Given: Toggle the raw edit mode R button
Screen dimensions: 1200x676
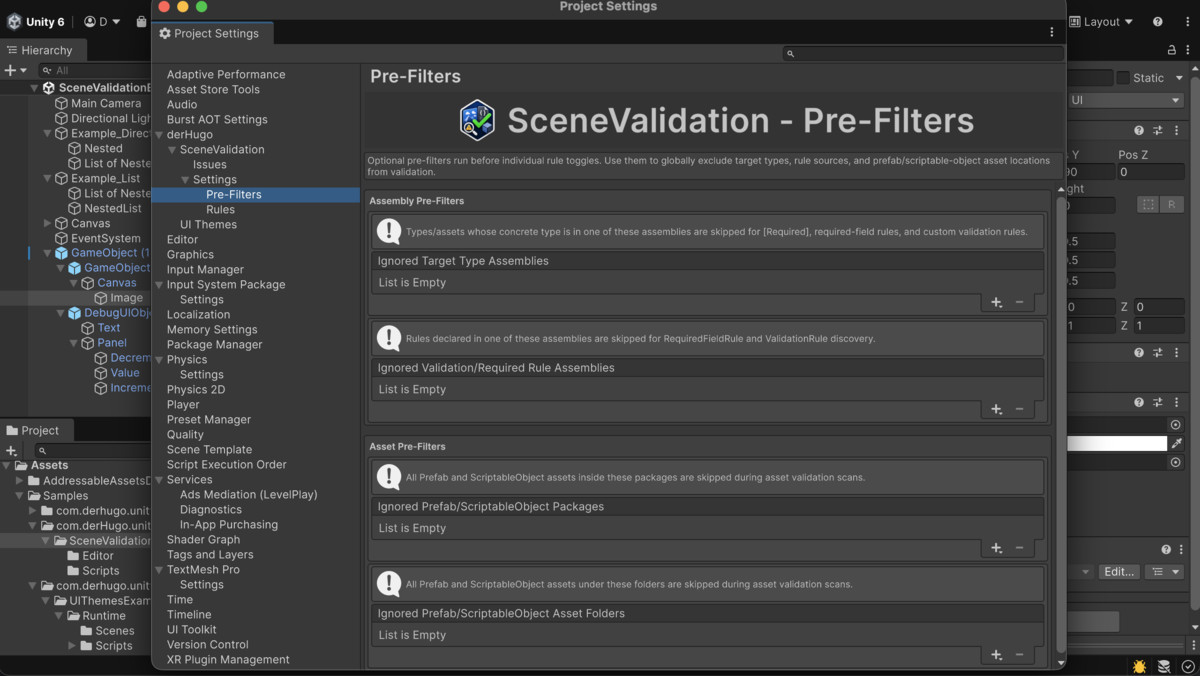Looking at the screenshot, I should (x=1172, y=204).
